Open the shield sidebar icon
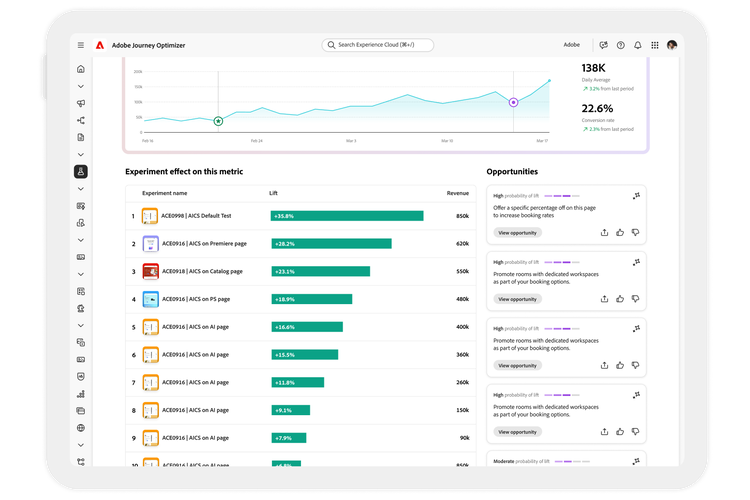Screen dimensions: 750x500 (x=81, y=377)
